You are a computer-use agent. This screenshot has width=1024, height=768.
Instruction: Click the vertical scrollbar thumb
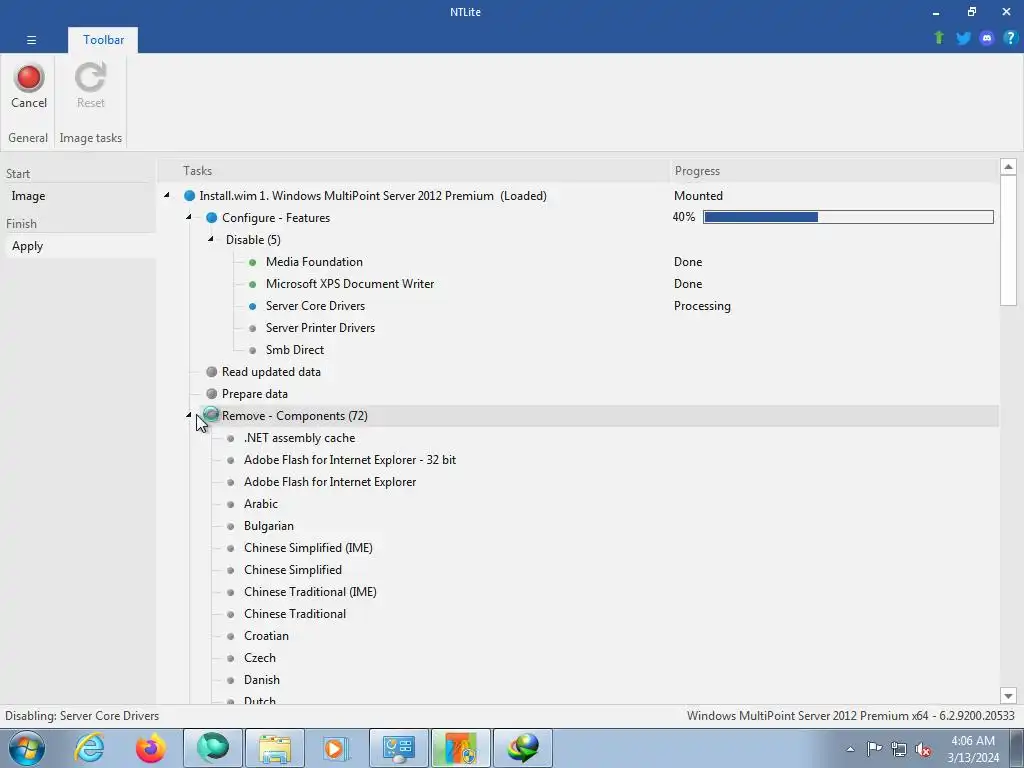click(1008, 240)
